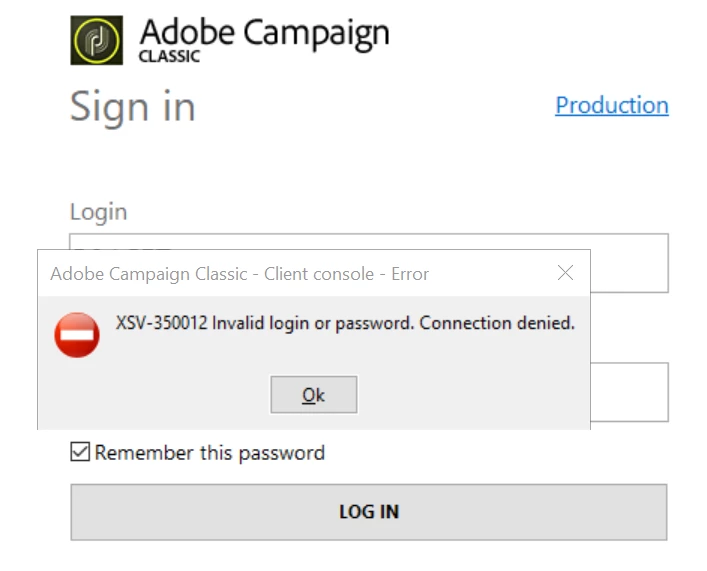This screenshot has width=707, height=571.
Task: Close the error dialog with X
Action: (565, 273)
